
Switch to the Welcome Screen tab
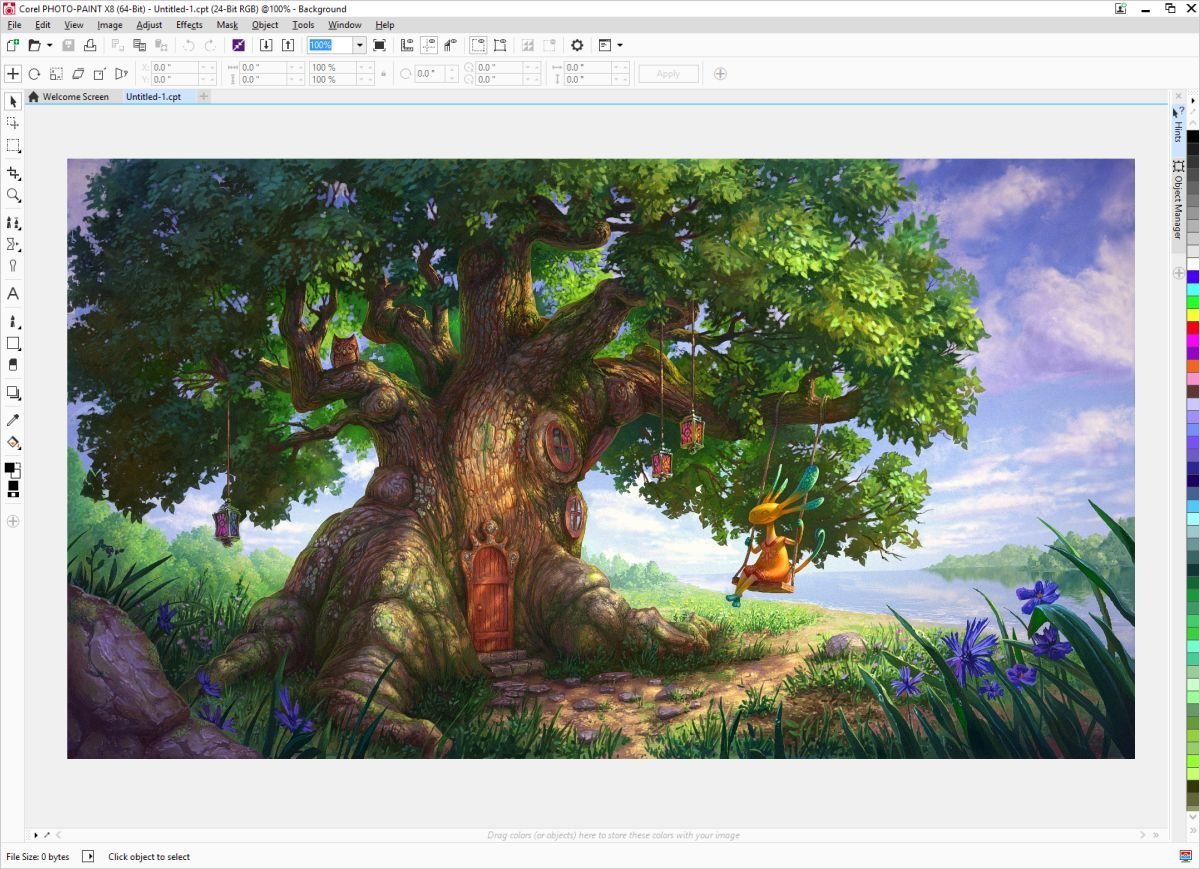(x=69, y=97)
